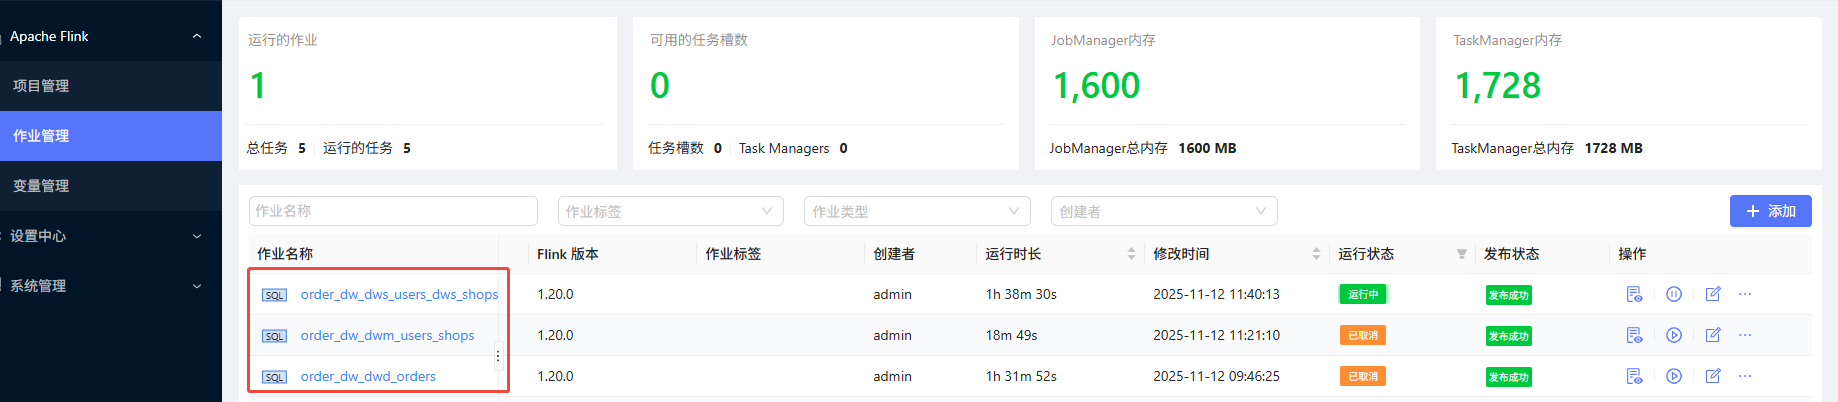Click duration value 18m 49s
1838x402 pixels.
(1011, 335)
